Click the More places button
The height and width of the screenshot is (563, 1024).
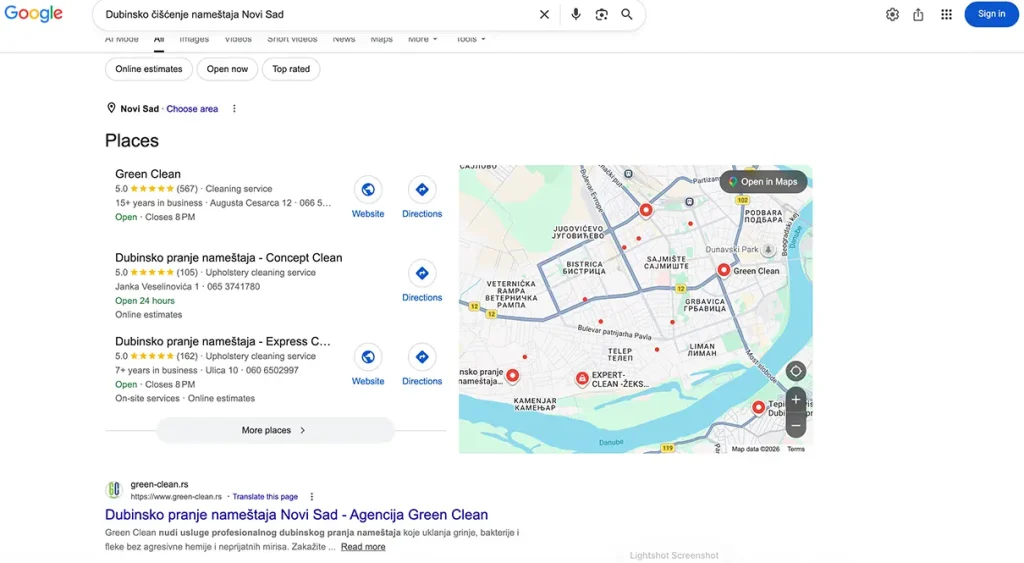pyautogui.click(x=275, y=430)
